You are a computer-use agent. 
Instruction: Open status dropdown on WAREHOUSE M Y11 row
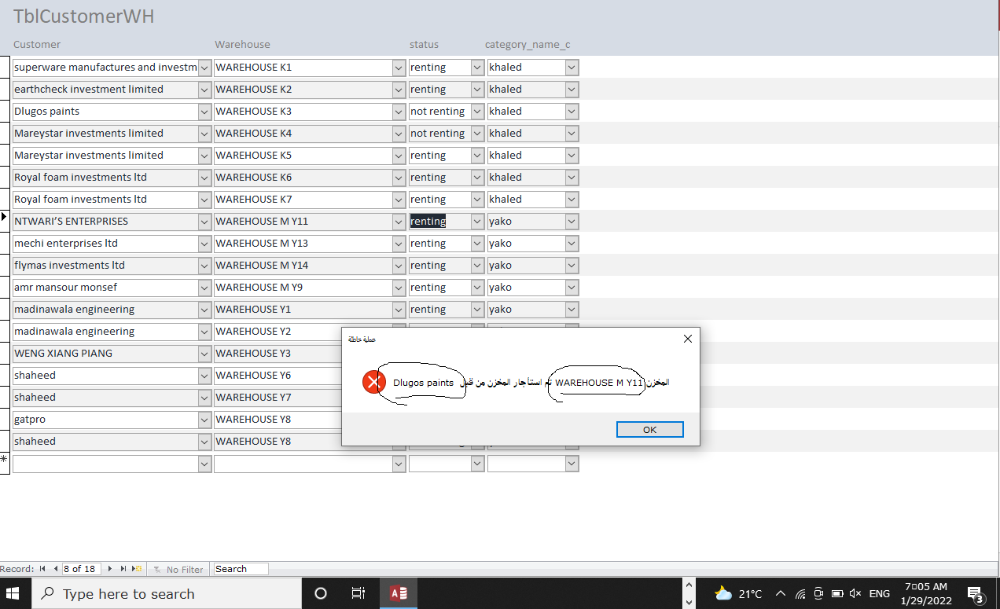pyautogui.click(x=477, y=221)
